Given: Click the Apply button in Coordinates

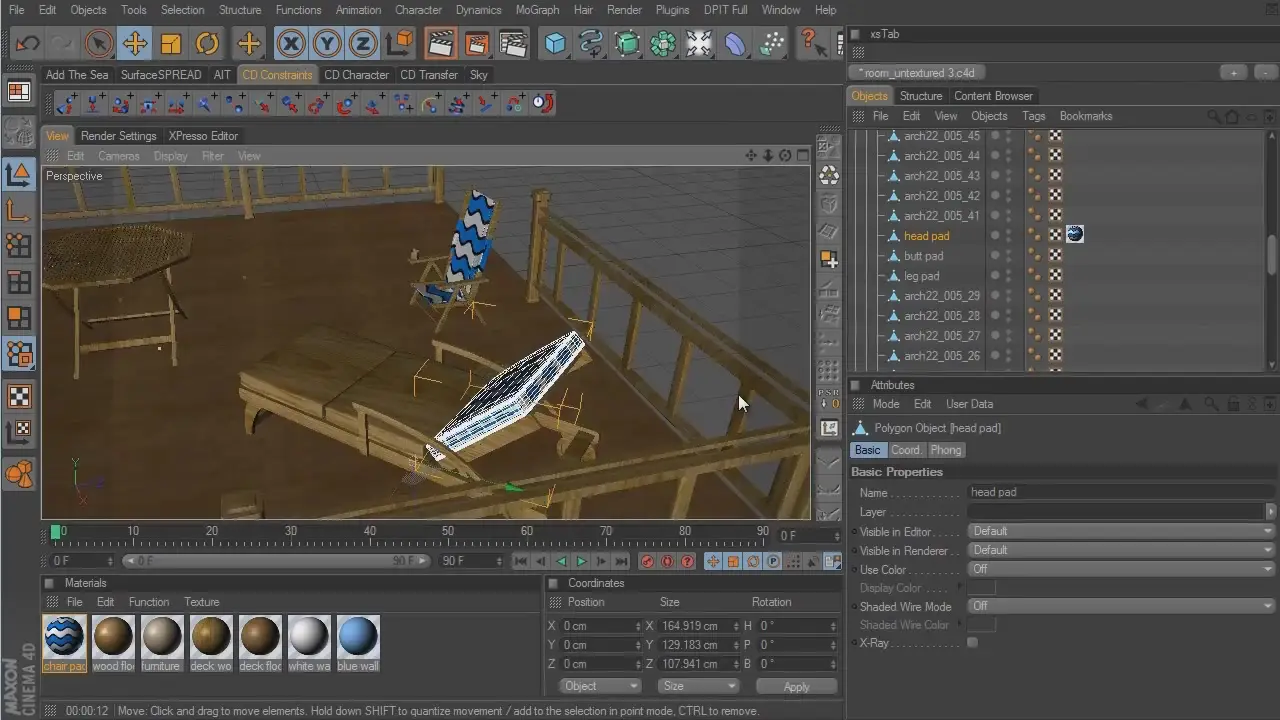Looking at the screenshot, I should [x=796, y=687].
